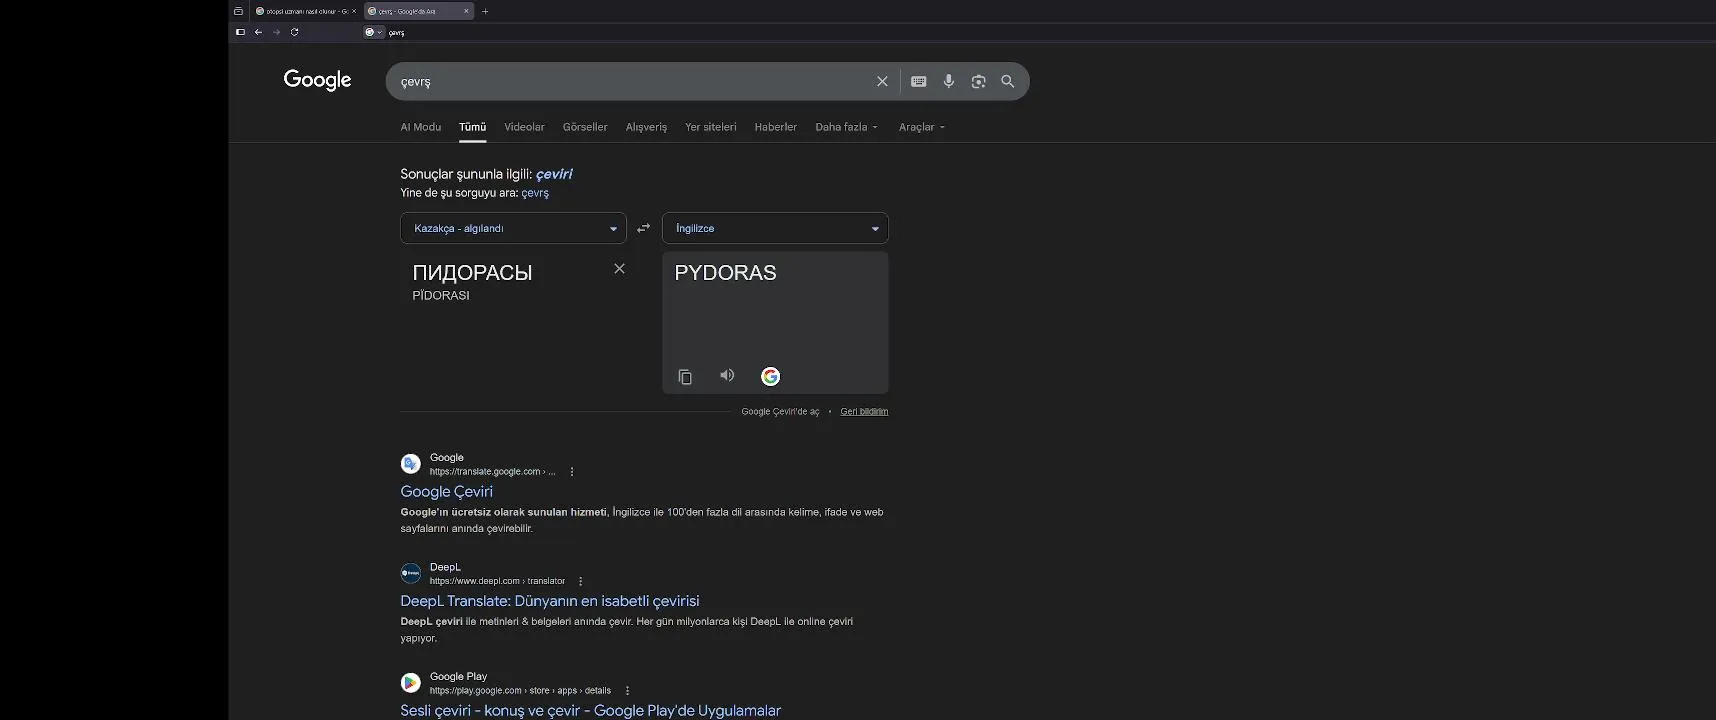The height and width of the screenshot is (720, 1716).
Task: Click the Google logo
Action: (317, 81)
